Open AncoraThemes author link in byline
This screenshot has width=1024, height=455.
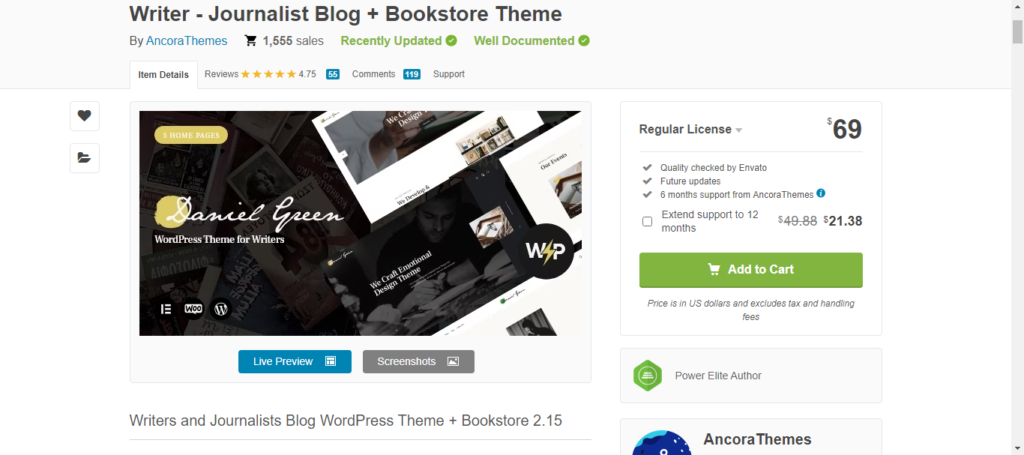pos(187,40)
